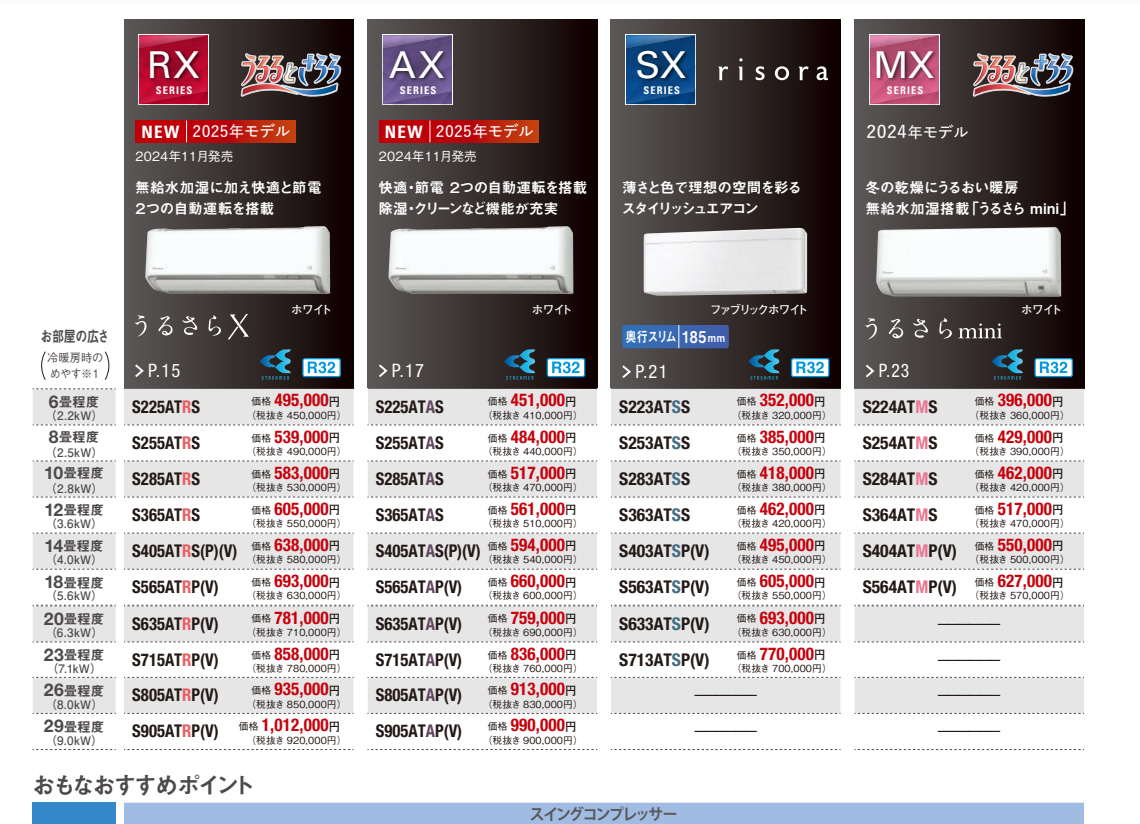Screen dimensions: 1140x824
Task: Click model number S223ATSS
Action: [x=654, y=407]
